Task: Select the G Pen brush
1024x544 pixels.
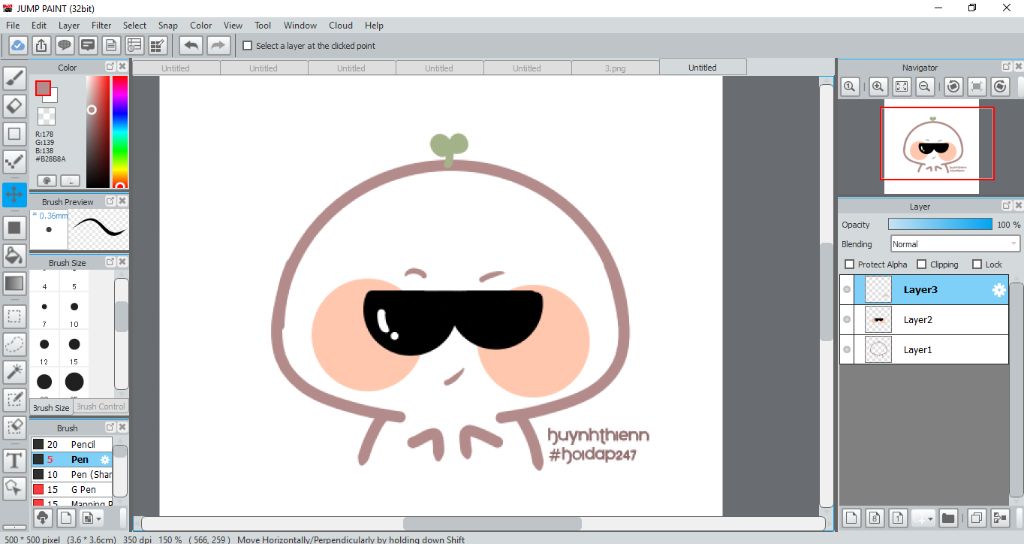Action: 72,489
